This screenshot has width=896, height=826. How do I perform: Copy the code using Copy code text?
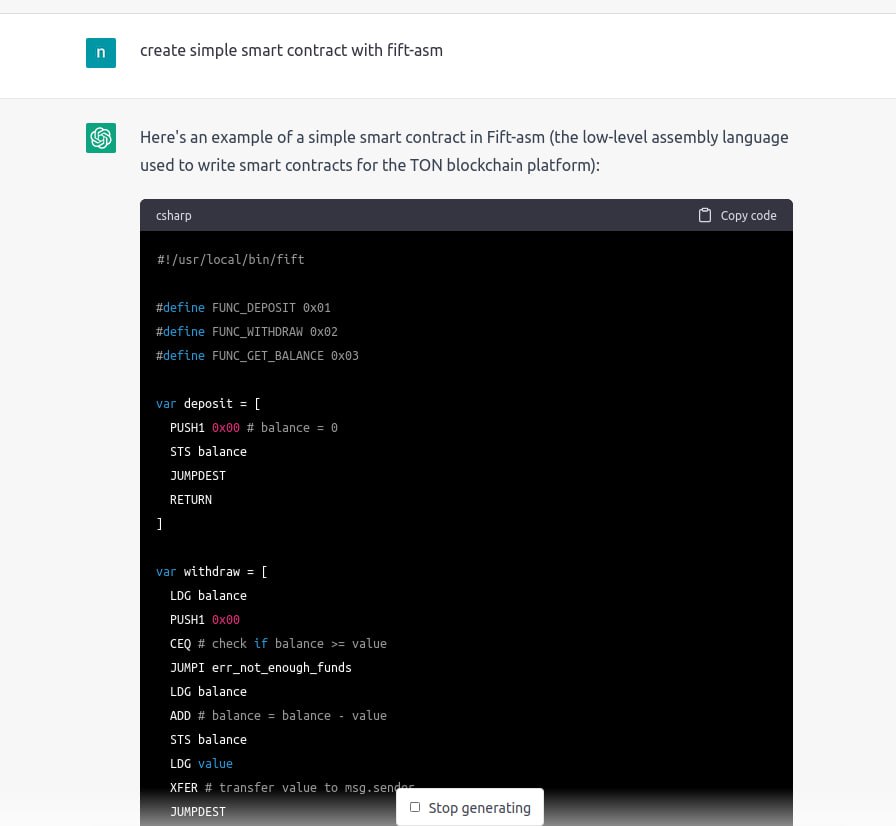click(748, 215)
